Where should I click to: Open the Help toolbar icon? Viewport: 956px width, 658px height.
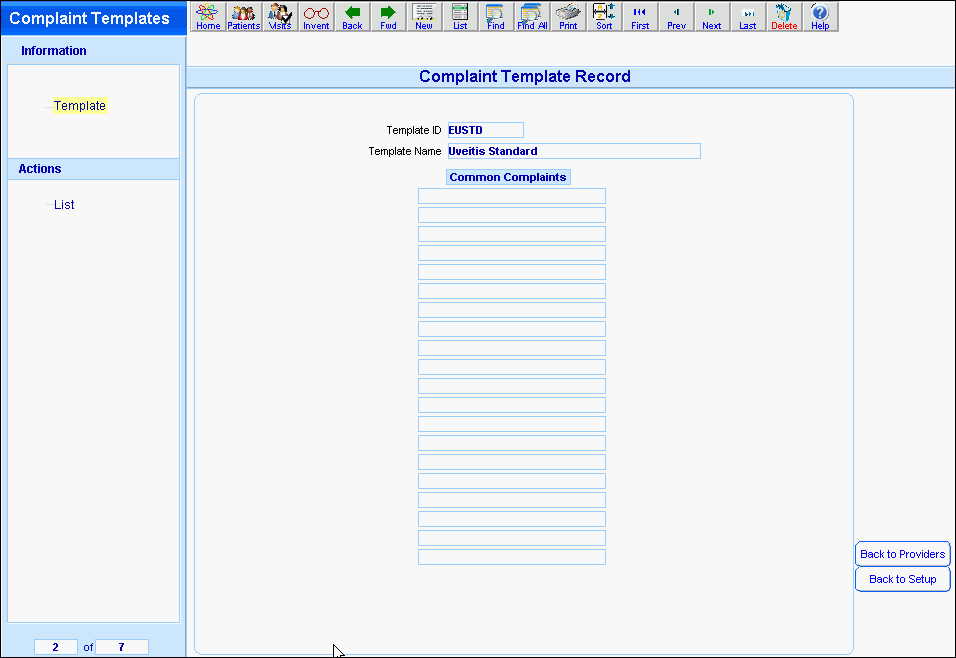point(819,16)
